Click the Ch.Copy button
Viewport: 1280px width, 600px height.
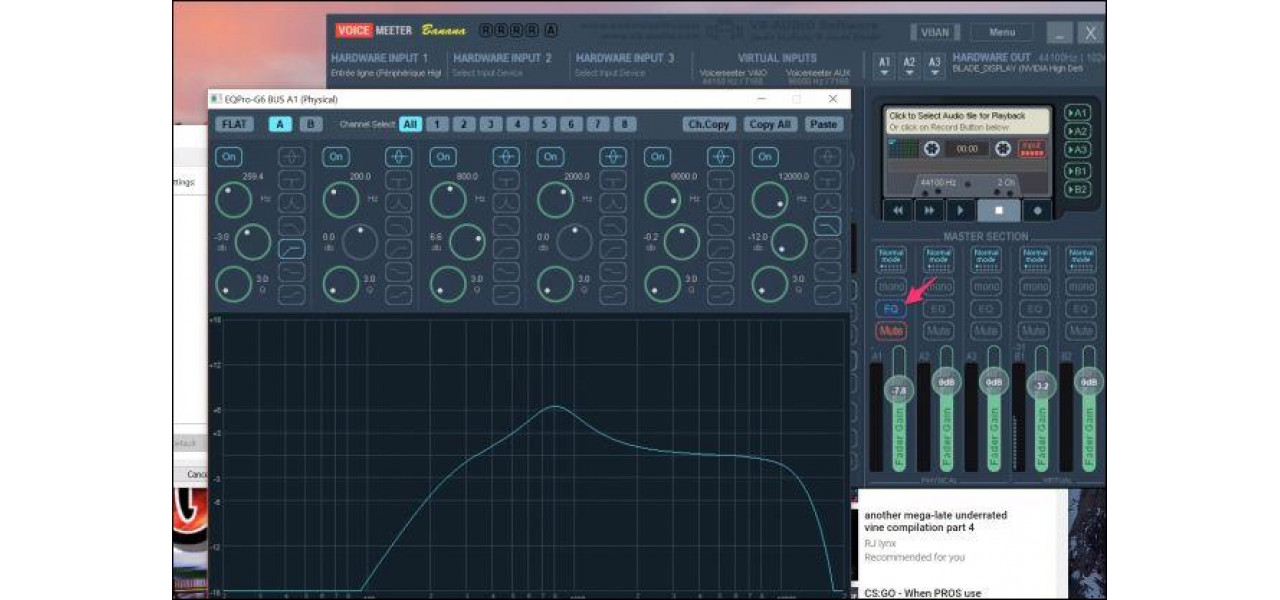(x=709, y=124)
